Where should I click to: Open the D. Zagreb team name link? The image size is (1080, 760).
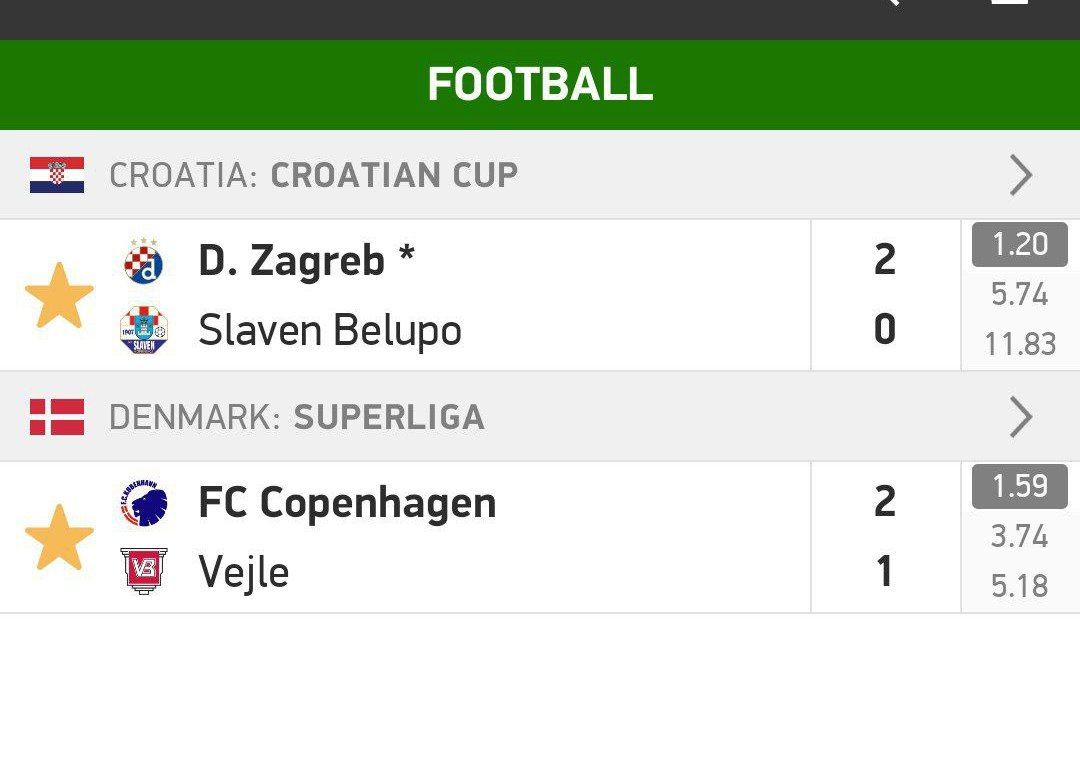pos(292,262)
